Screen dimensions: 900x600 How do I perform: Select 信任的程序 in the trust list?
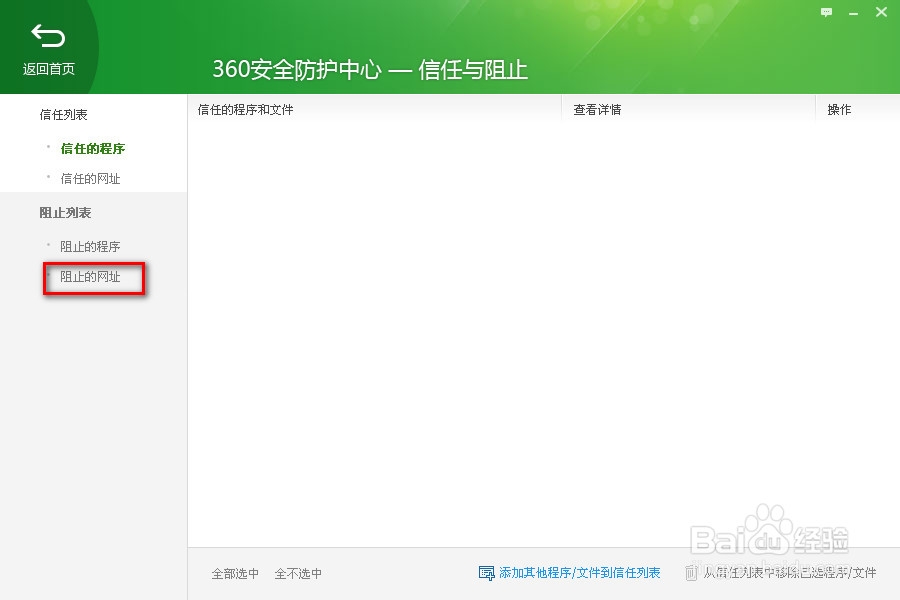click(x=92, y=149)
